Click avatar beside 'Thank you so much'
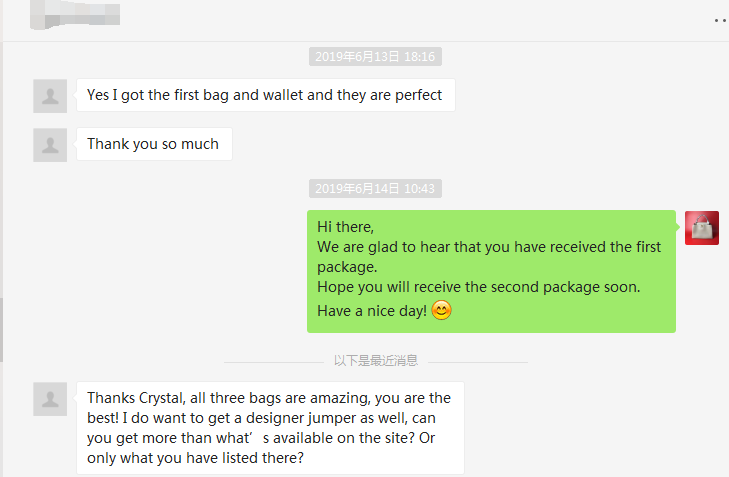Screen dimensions: 729x477 [x=50, y=144]
